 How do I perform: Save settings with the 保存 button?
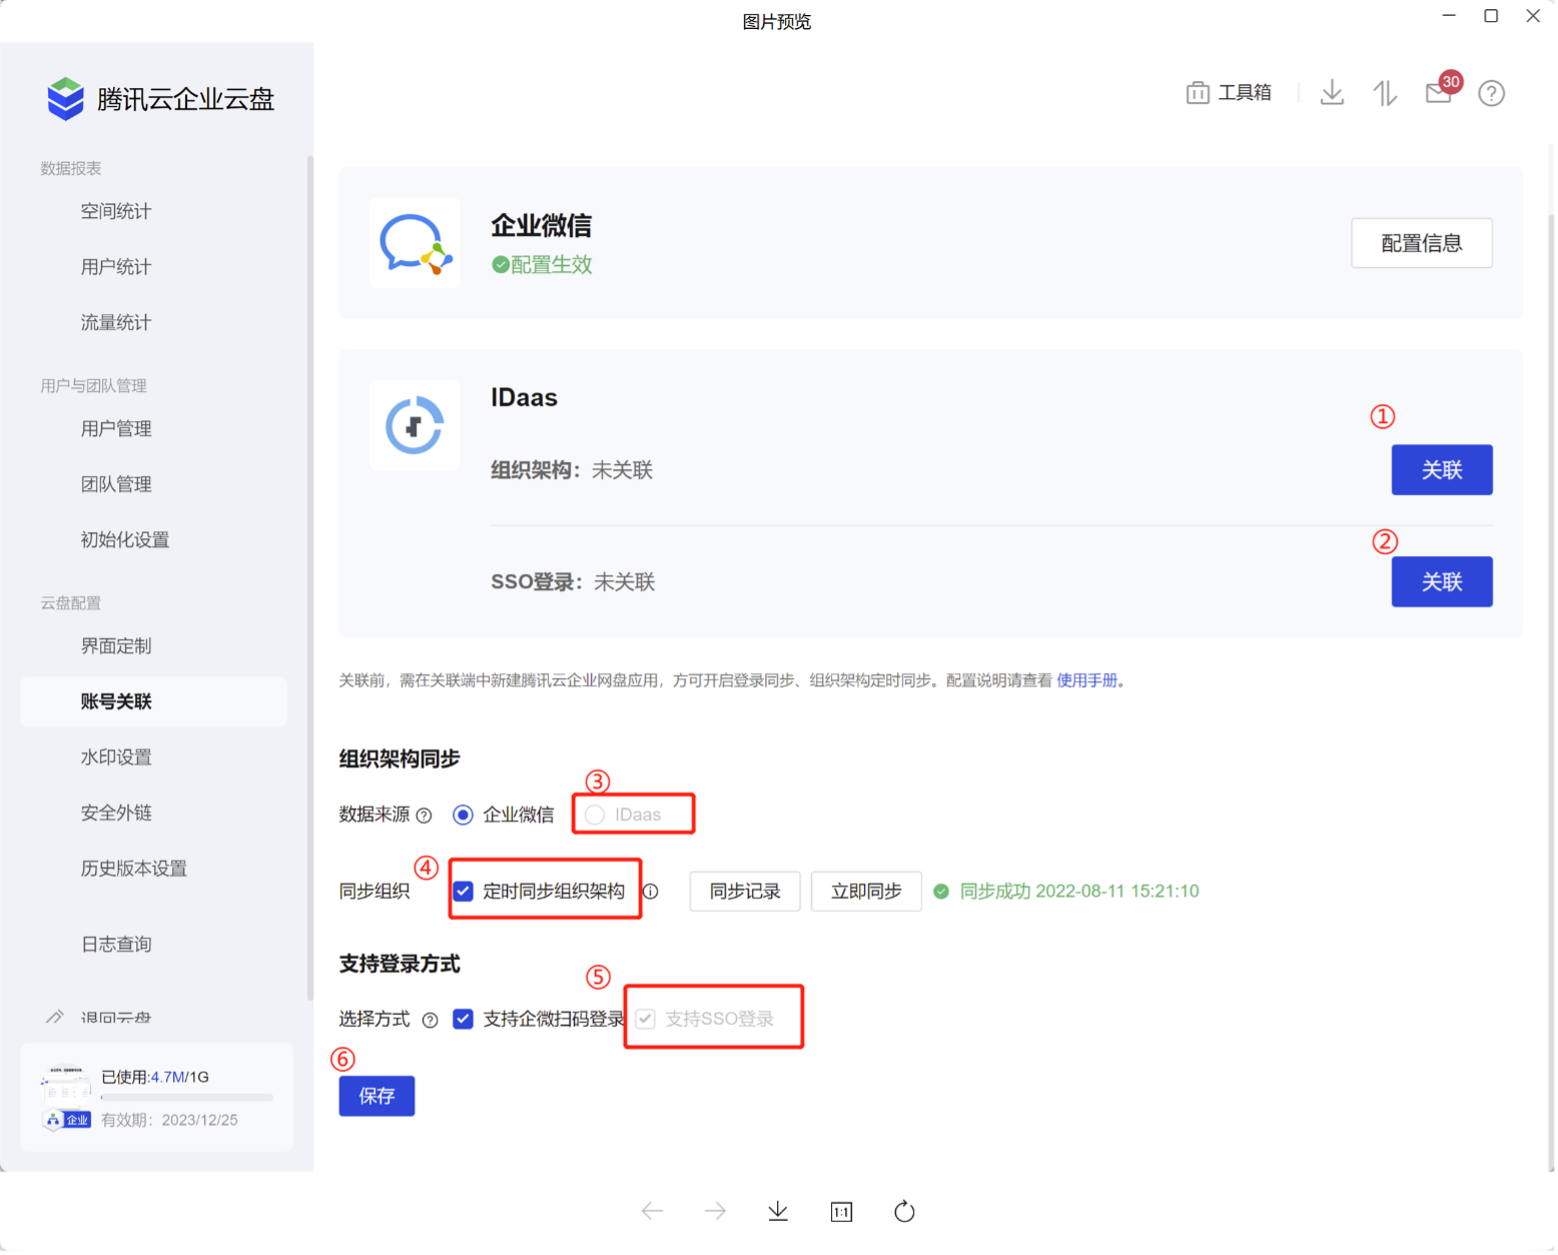(x=377, y=1097)
